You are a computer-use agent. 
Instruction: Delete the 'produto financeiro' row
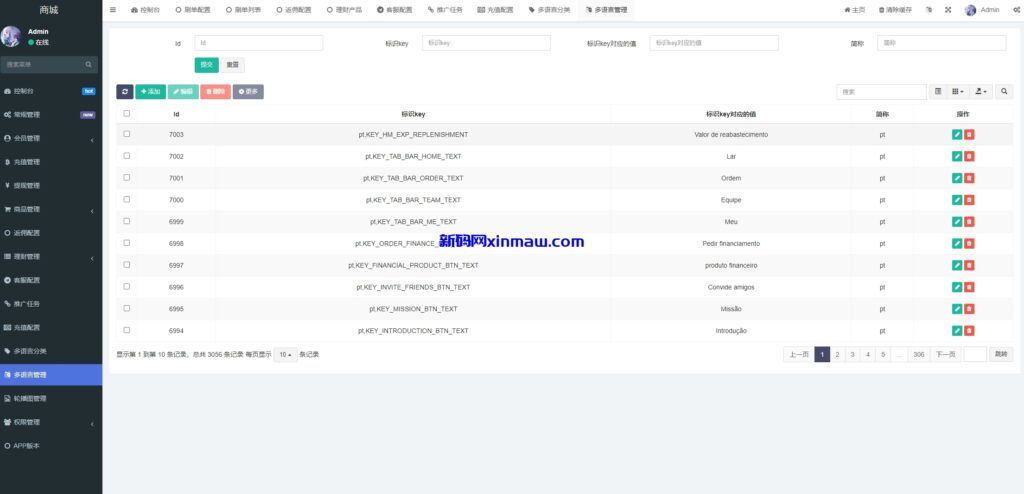pyautogui.click(x=969, y=265)
